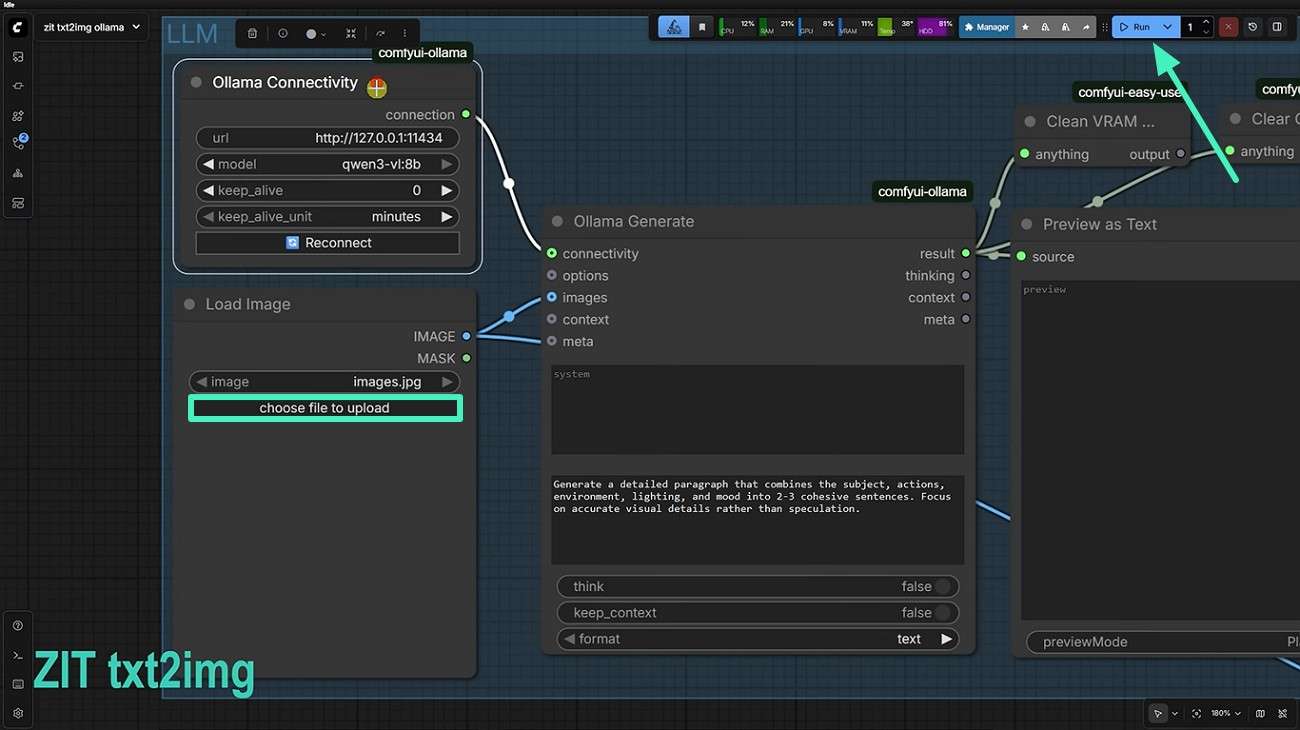Open the Manager button
1300x730 pixels.
tap(986, 27)
